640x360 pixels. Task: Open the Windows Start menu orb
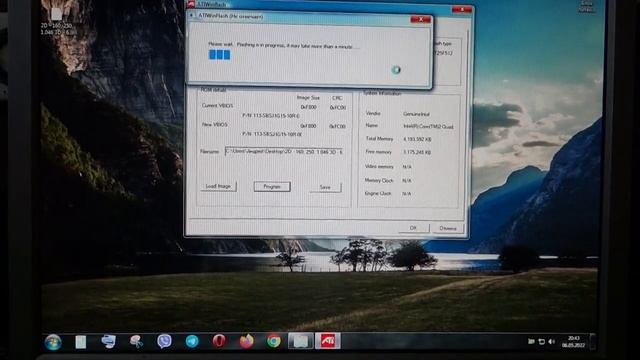[x=53, y=342]
